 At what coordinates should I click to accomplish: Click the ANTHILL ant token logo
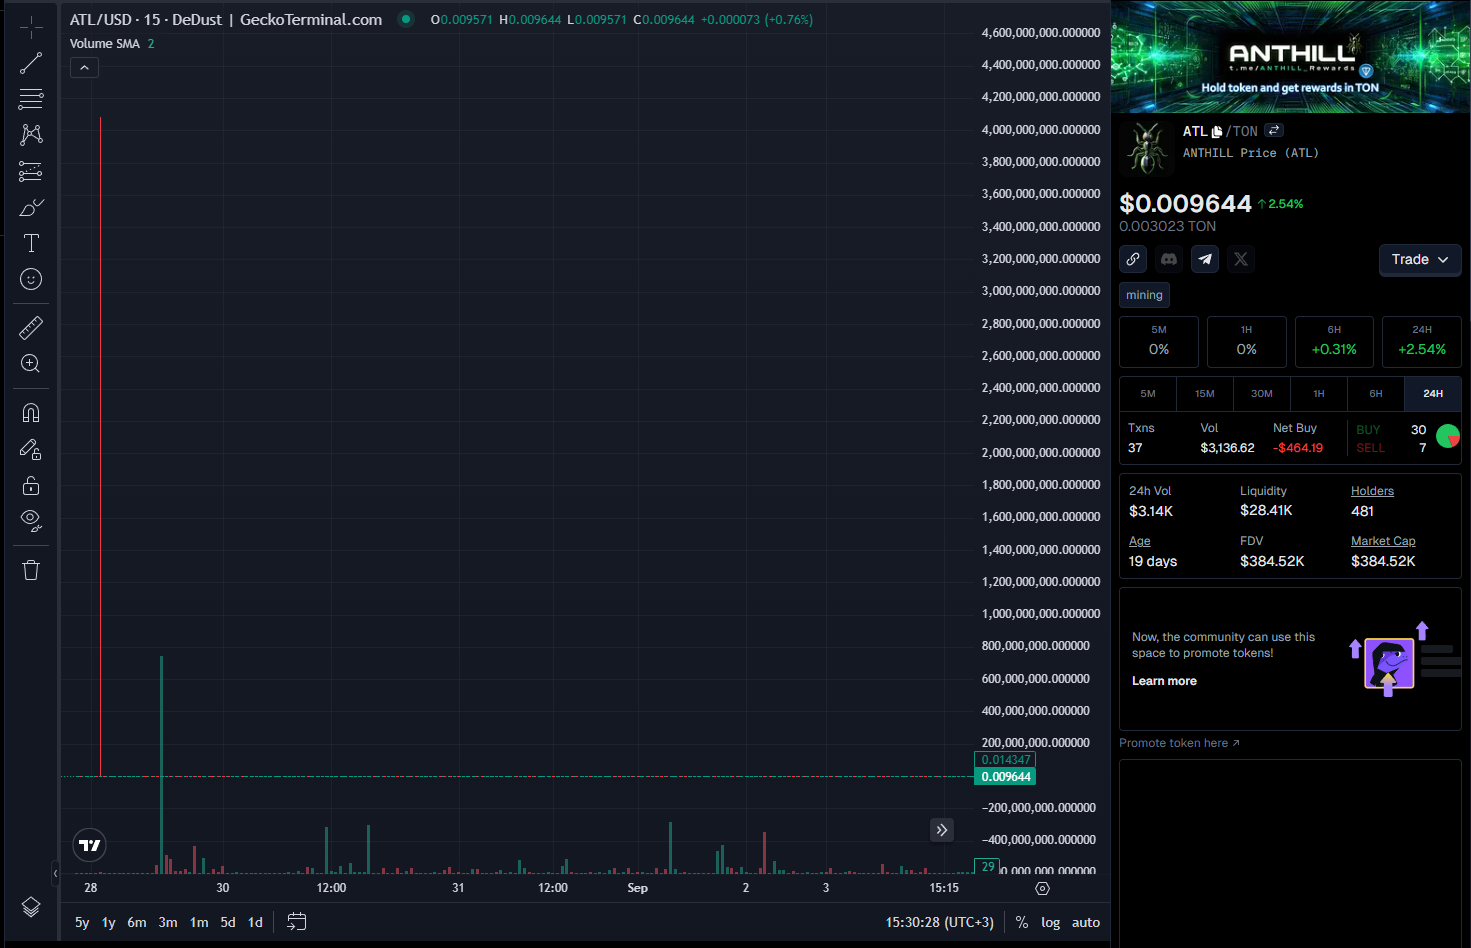pyautogui.click(x=1147, y=147)
